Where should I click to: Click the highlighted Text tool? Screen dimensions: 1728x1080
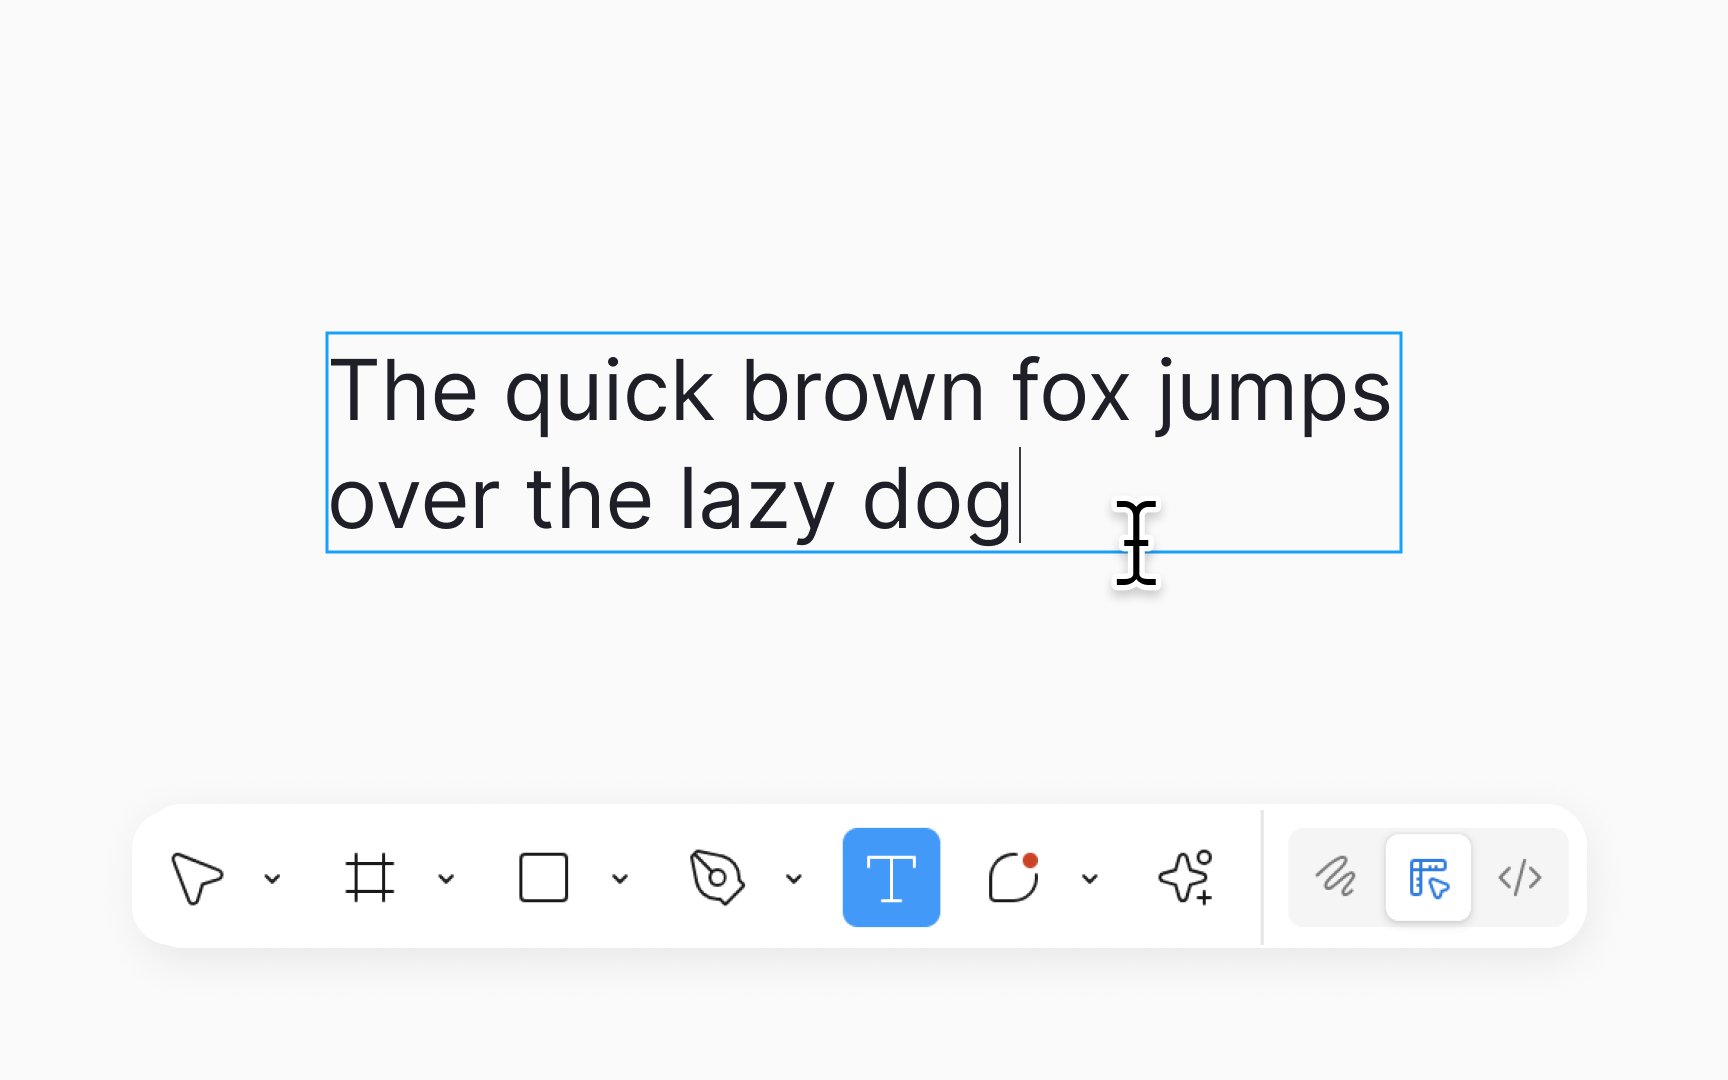891,878
